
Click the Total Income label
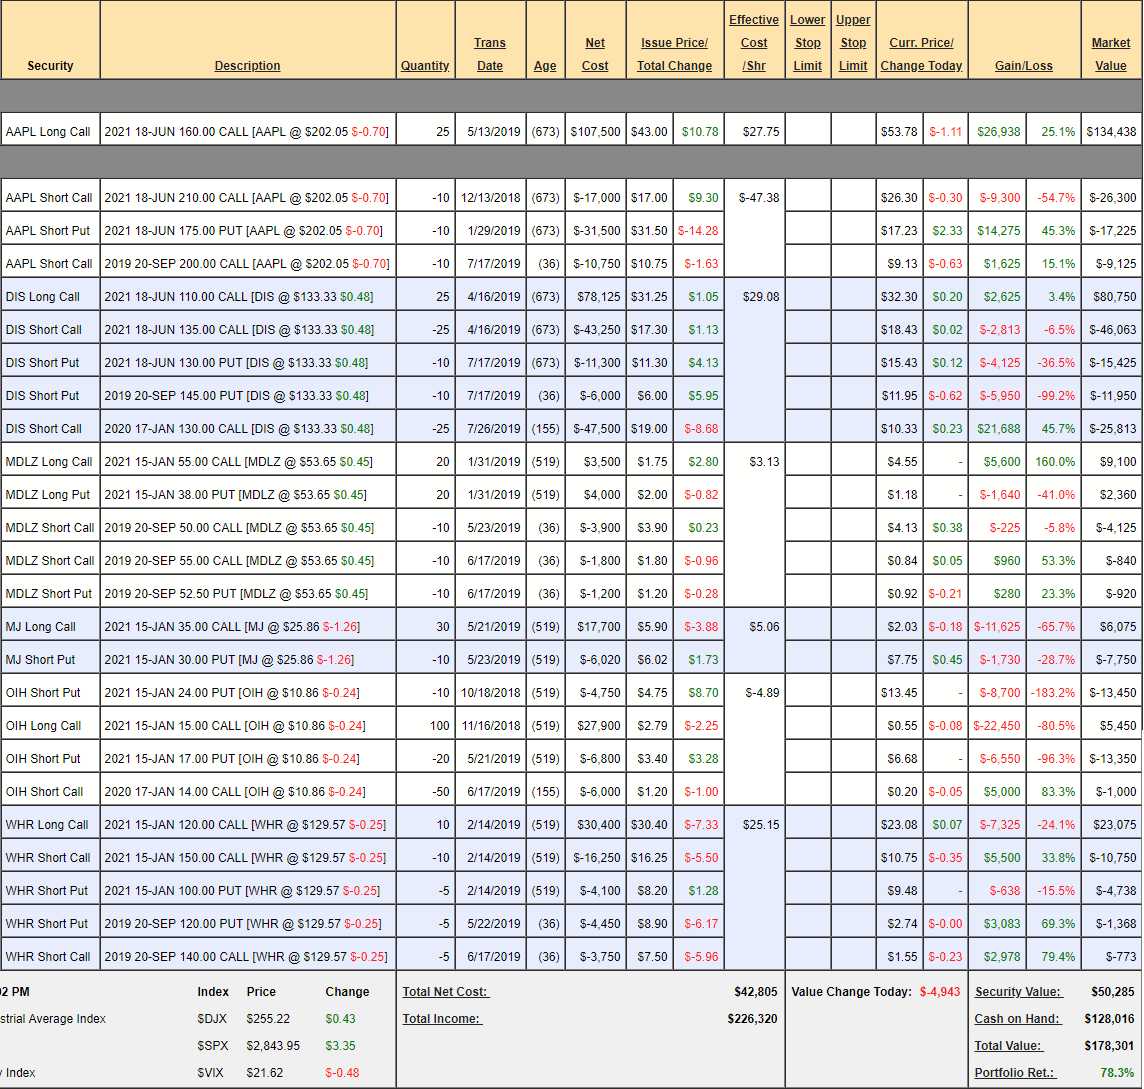click(x=441, y=1019)
